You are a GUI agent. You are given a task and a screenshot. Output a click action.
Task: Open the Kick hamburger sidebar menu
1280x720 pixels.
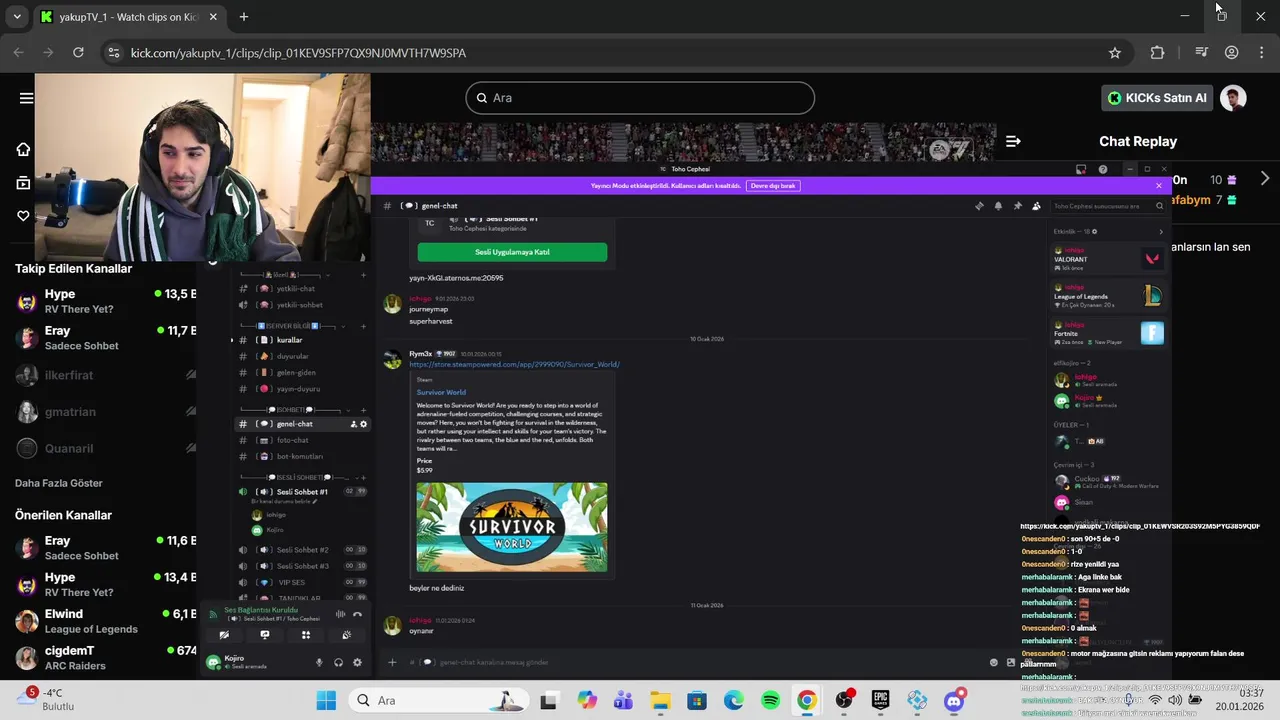tap(26, 98)
